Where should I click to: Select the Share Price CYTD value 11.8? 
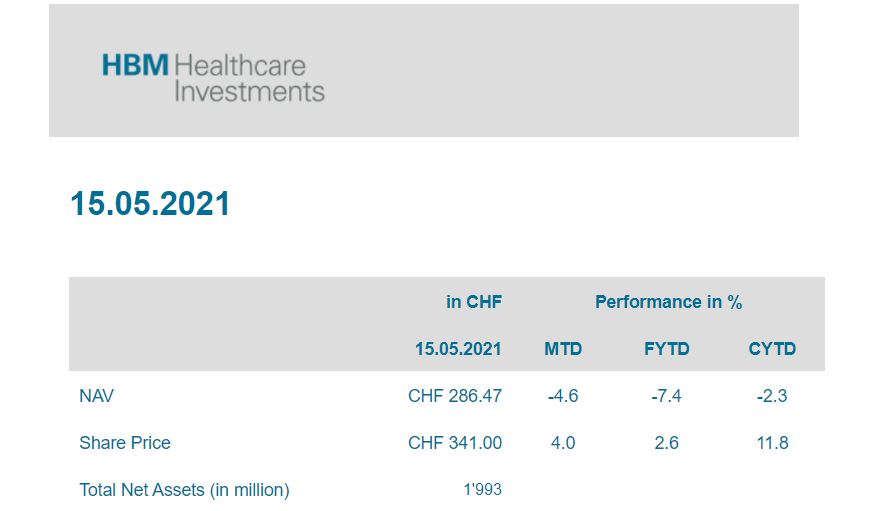[772, 443]
